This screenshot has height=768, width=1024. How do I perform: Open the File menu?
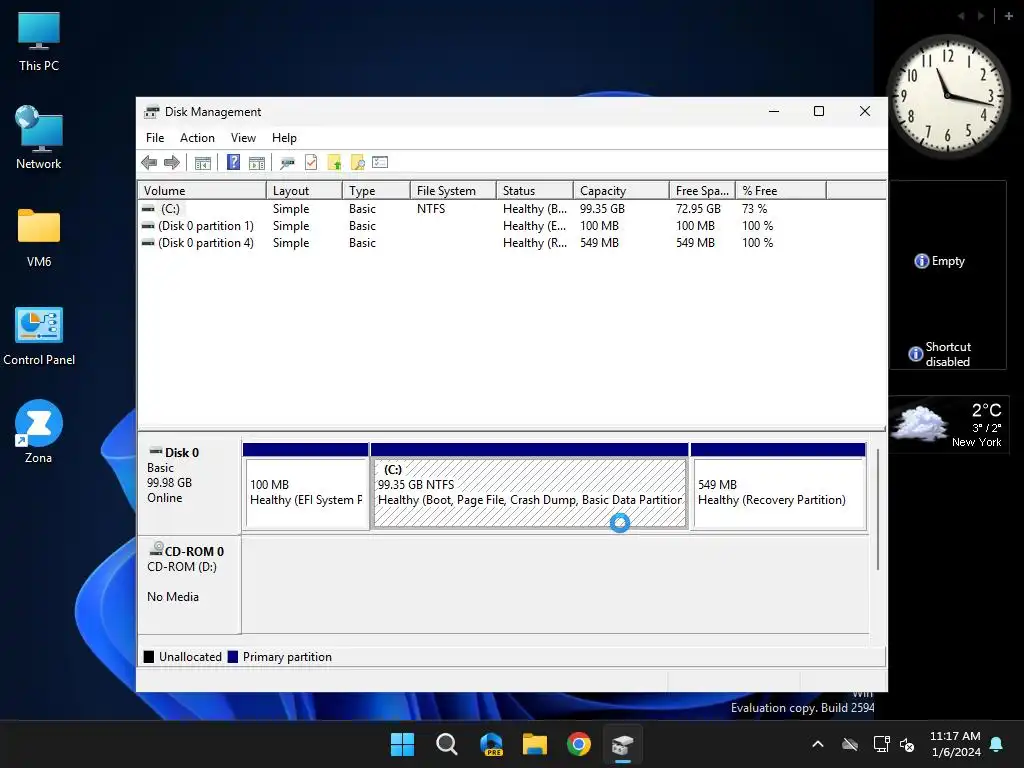click(155, 138)
